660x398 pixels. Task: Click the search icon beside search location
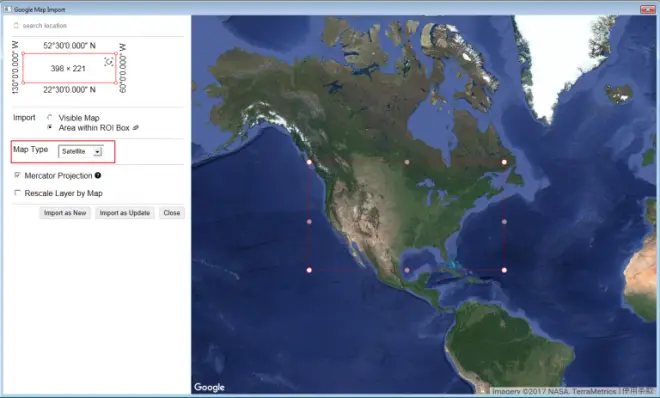click(16, 26)
